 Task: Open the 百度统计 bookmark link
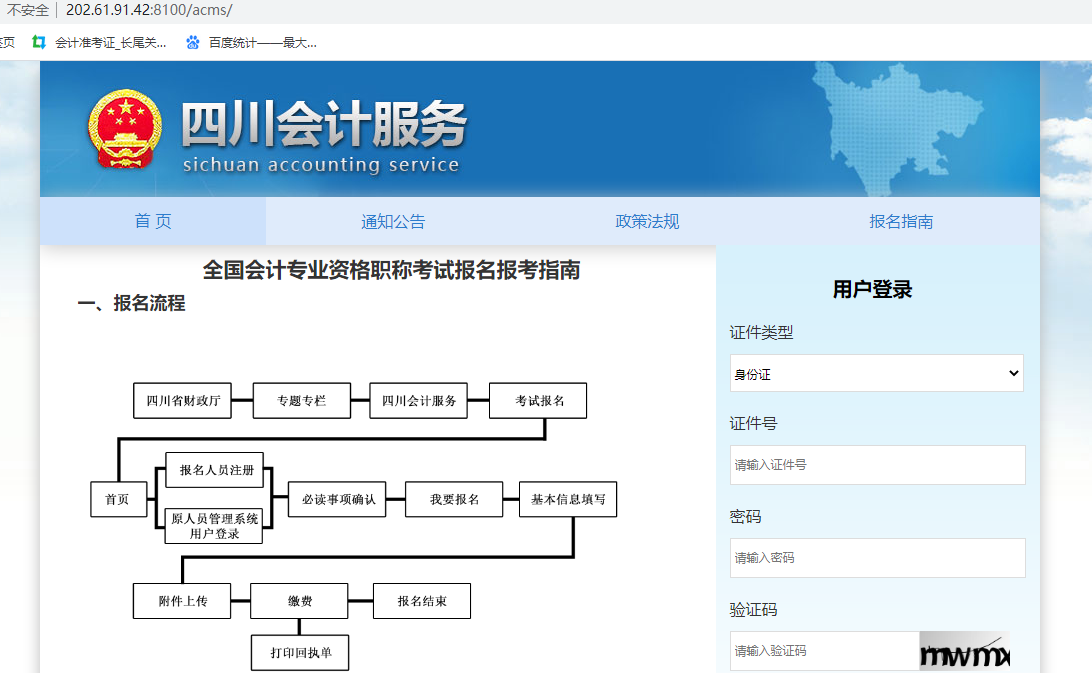[262, 42]
